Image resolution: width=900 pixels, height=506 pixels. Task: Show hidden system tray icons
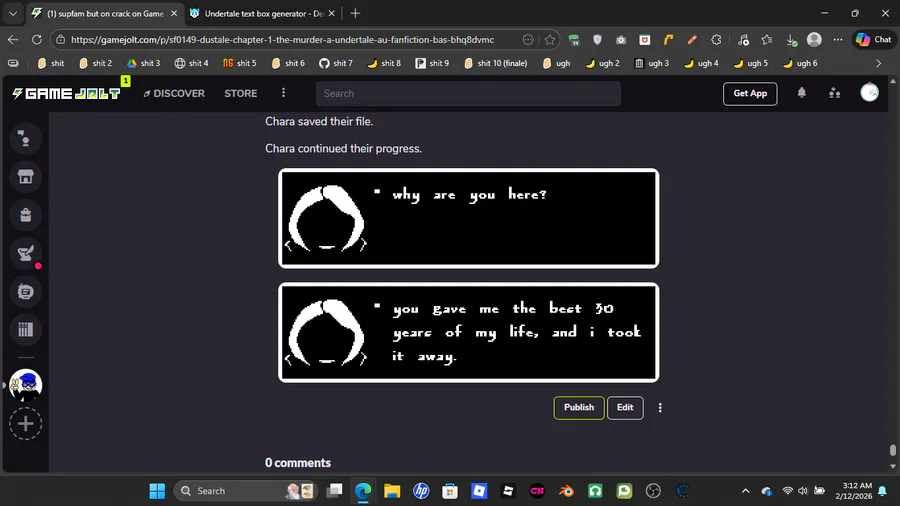point(745,491)
